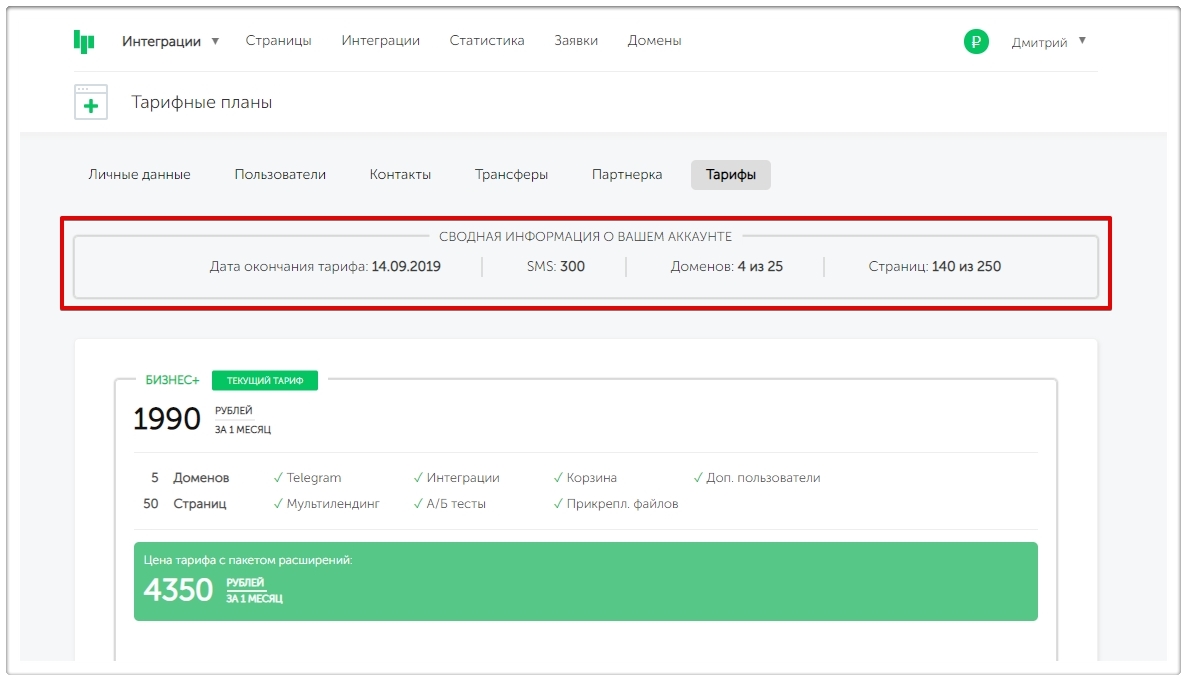The height and width of the screenshot is (680, 1187).
Task: Click the 4350 rubles extension package banner
Action: click(x=585, y=581)
